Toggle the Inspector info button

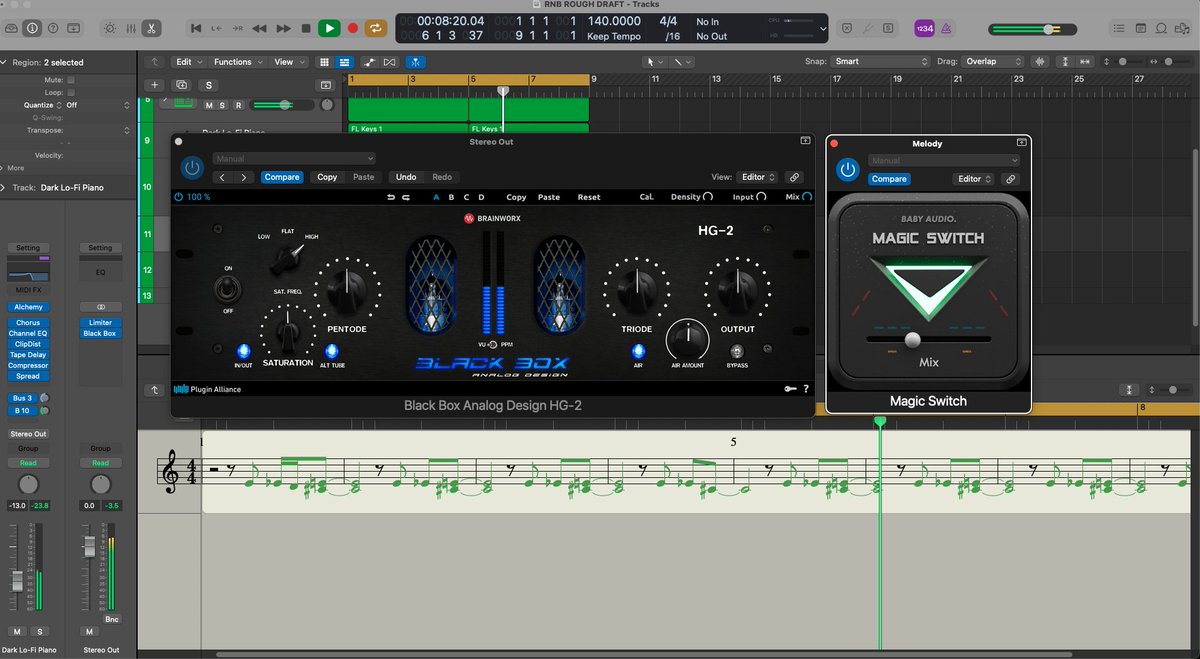tap(33, 28)
